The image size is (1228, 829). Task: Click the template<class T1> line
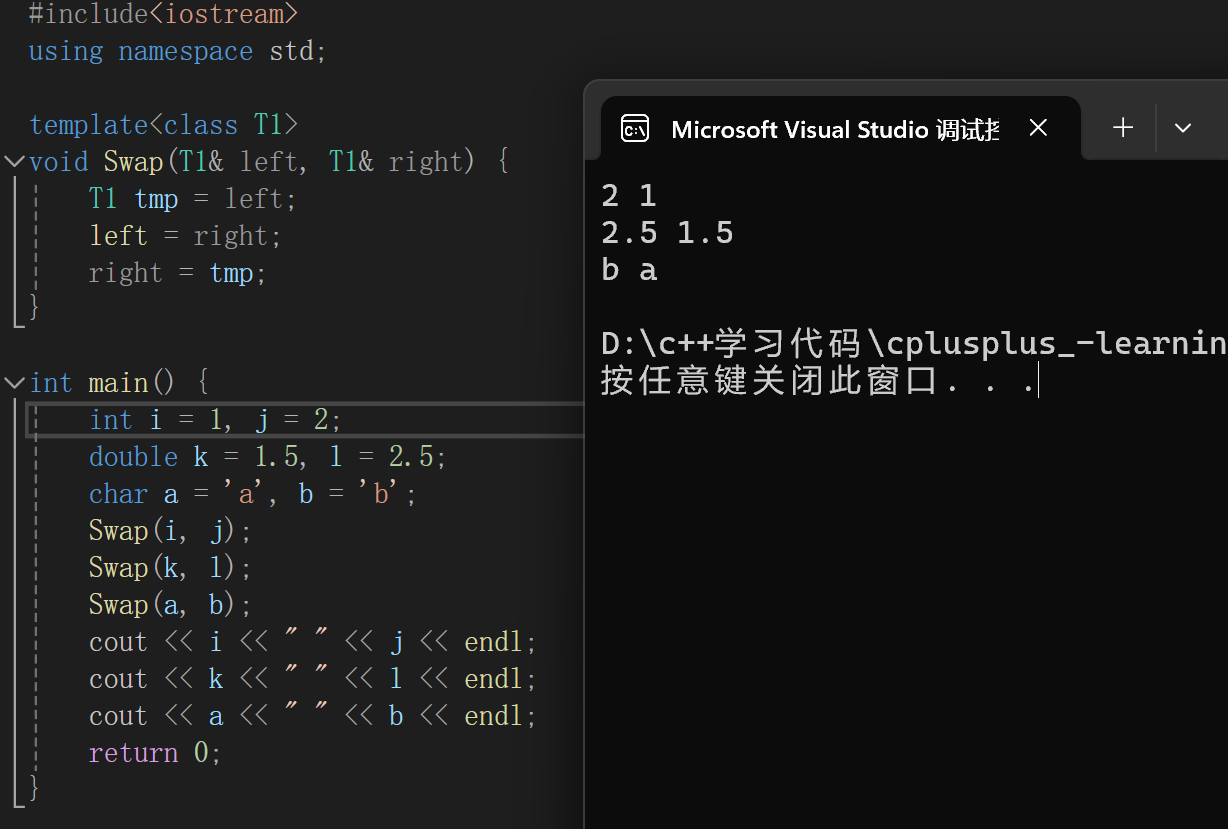point(164,125)
